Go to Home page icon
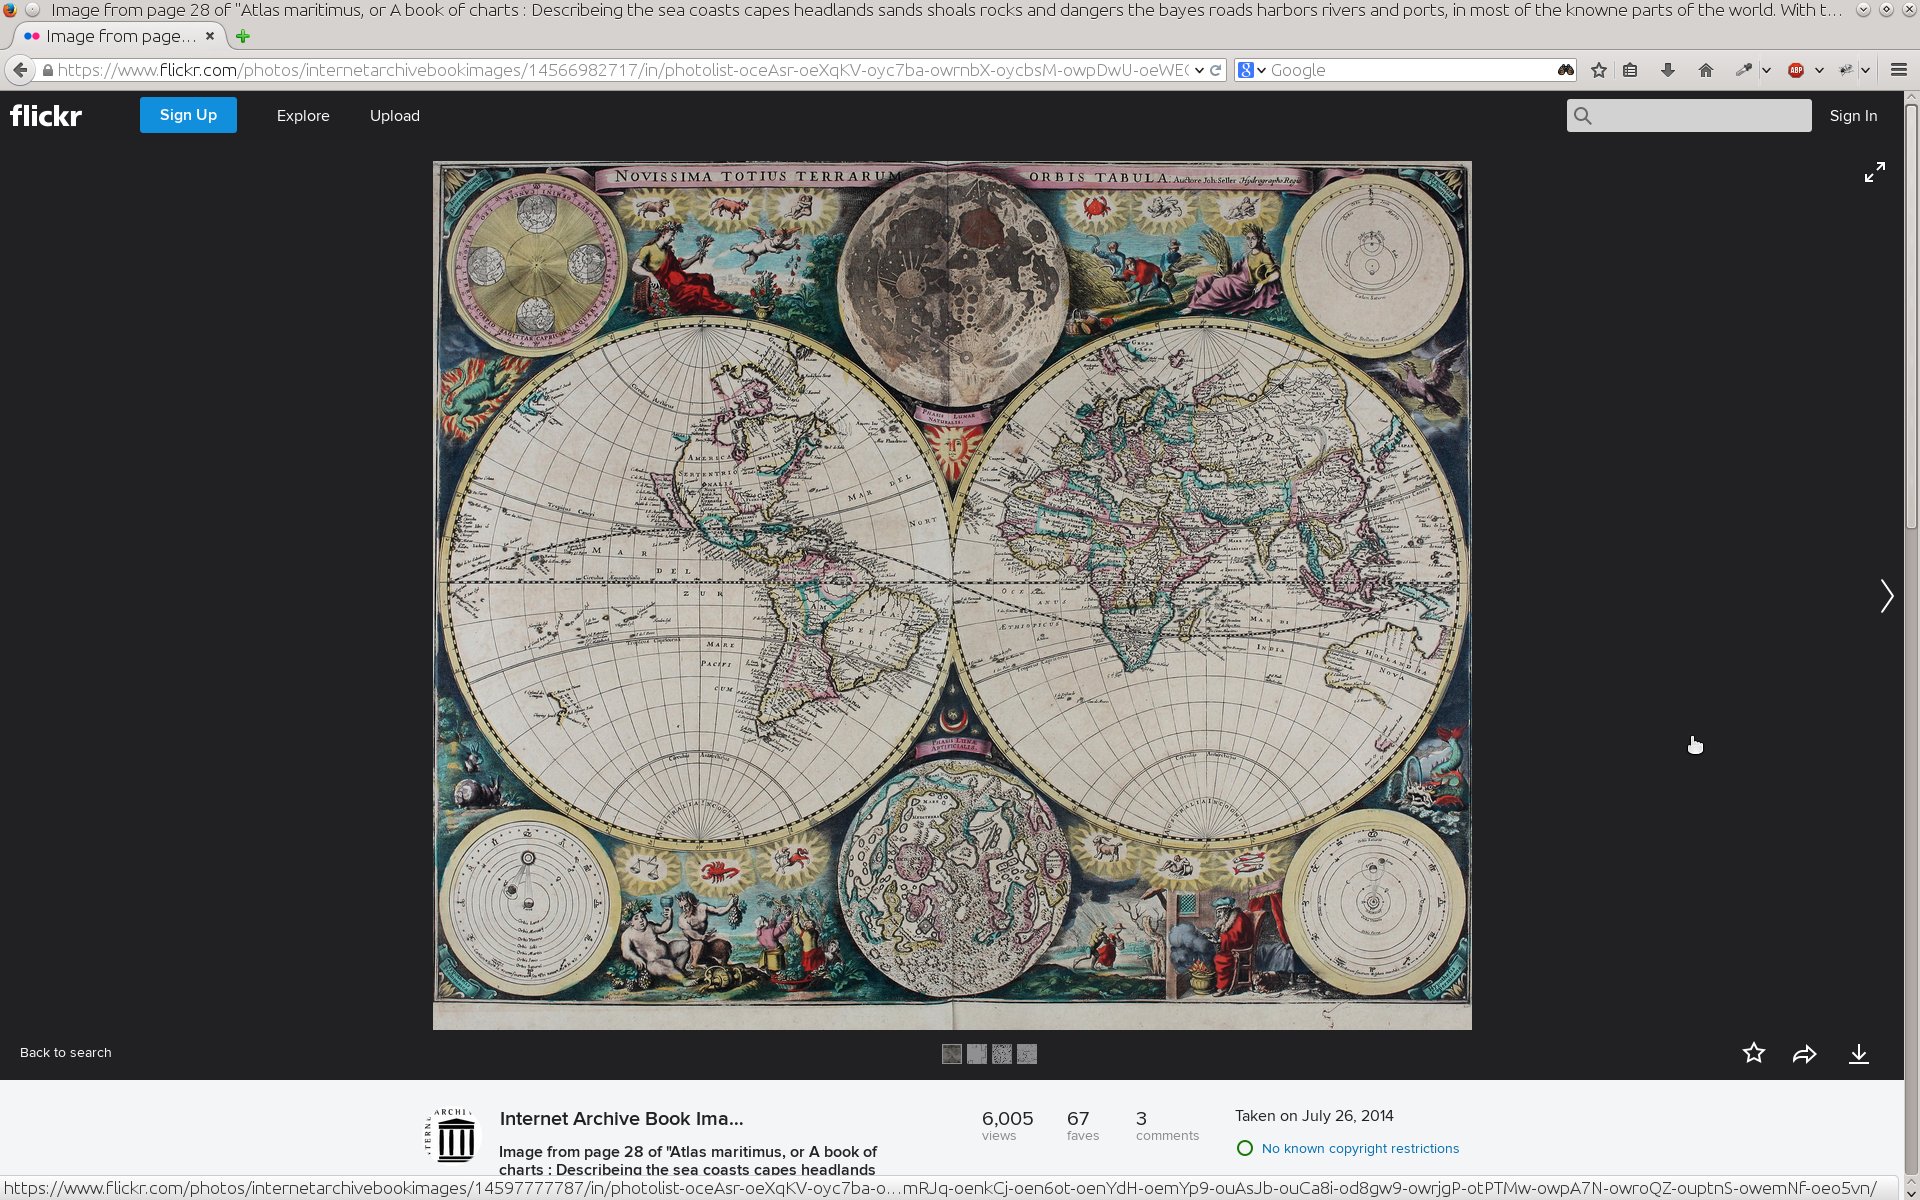Viewport: 1920px width, 1200px height. coord(1706,70)
